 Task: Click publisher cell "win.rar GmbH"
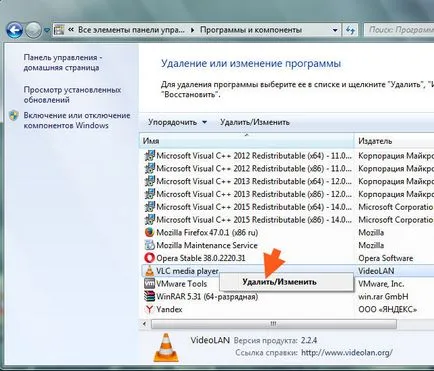pos(383,296)
